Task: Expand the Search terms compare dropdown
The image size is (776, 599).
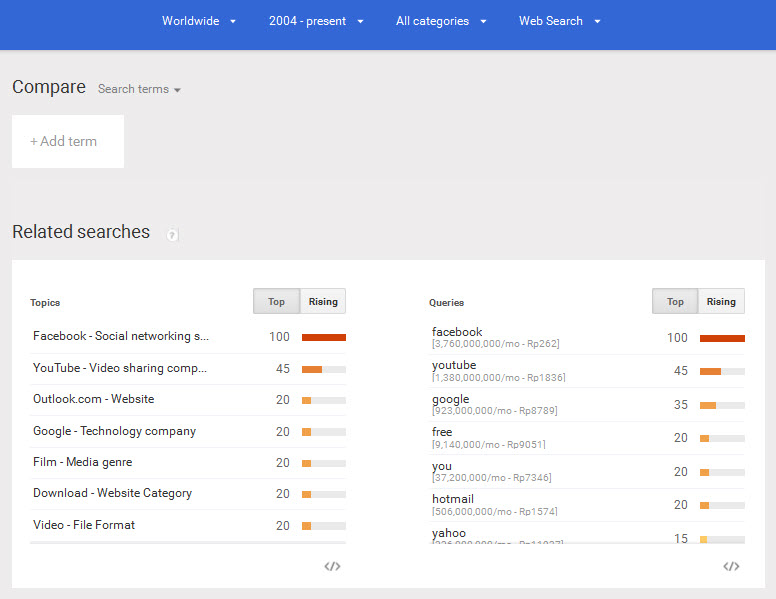Action: coord(139,89)
